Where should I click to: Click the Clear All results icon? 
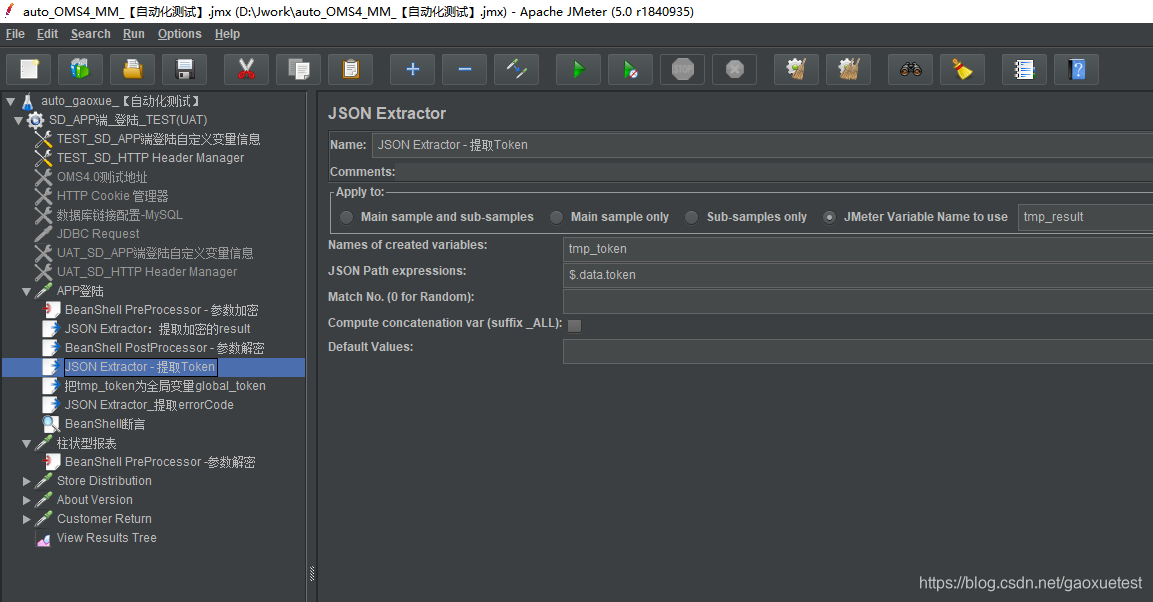pyautogui.click(x=849, y=70)
